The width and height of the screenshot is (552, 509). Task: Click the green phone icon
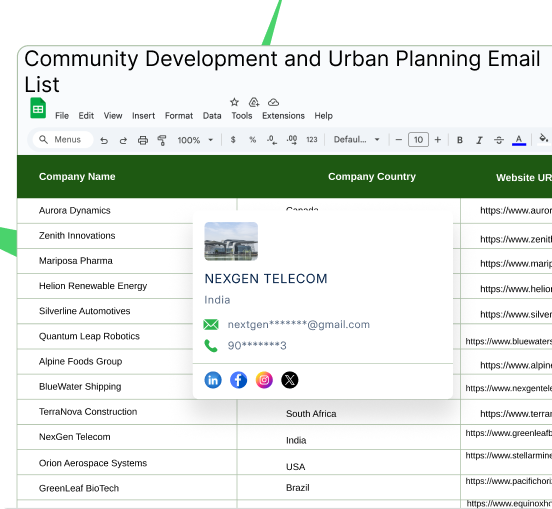211,346
